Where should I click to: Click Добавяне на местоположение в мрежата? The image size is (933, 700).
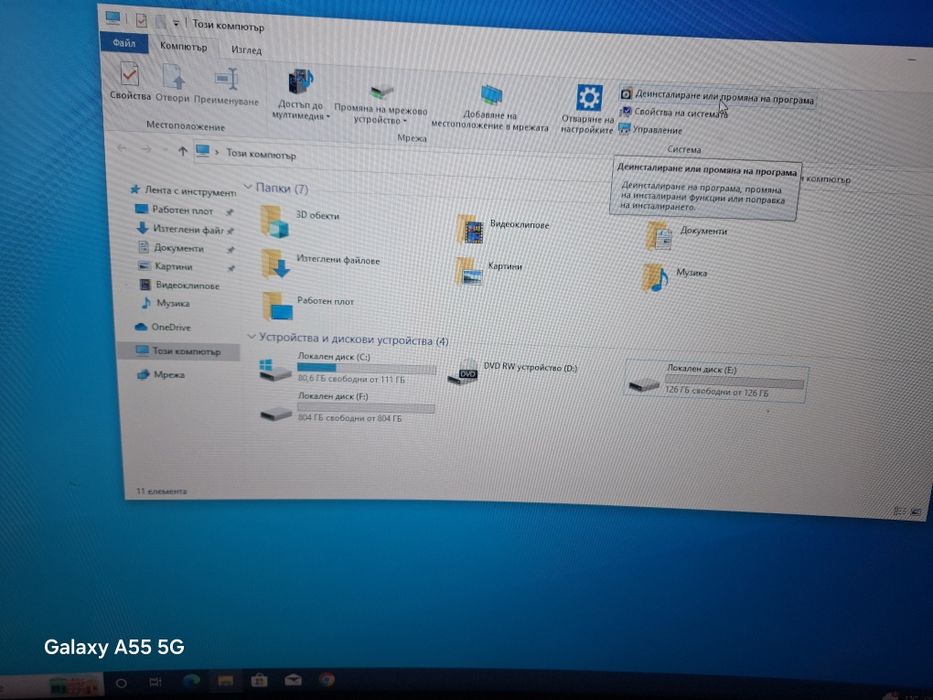pyautogui.click(x=490, y=107)
